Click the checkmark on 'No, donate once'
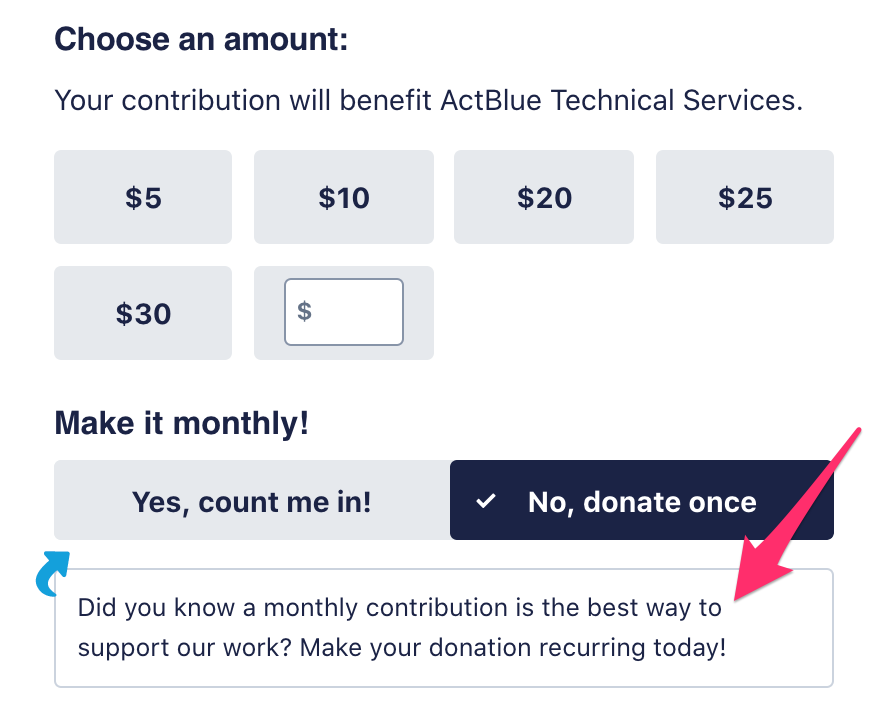Screen dimensions: 878x720 tap(487, 500)
